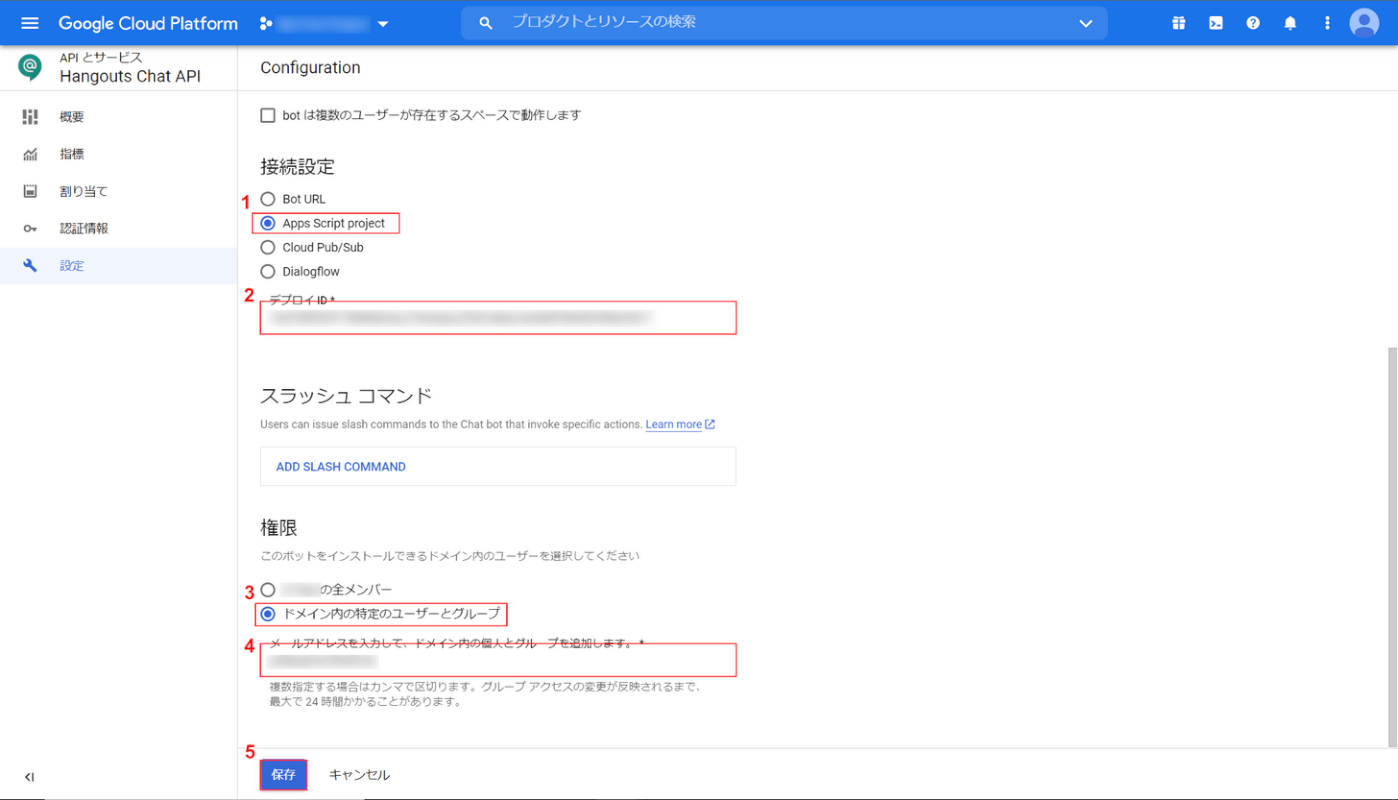This screenshot has width=1398, height=800.
Task: Select ドメイン内の特定のユーザーとグループ radio option
Action: tap(267, 613)
